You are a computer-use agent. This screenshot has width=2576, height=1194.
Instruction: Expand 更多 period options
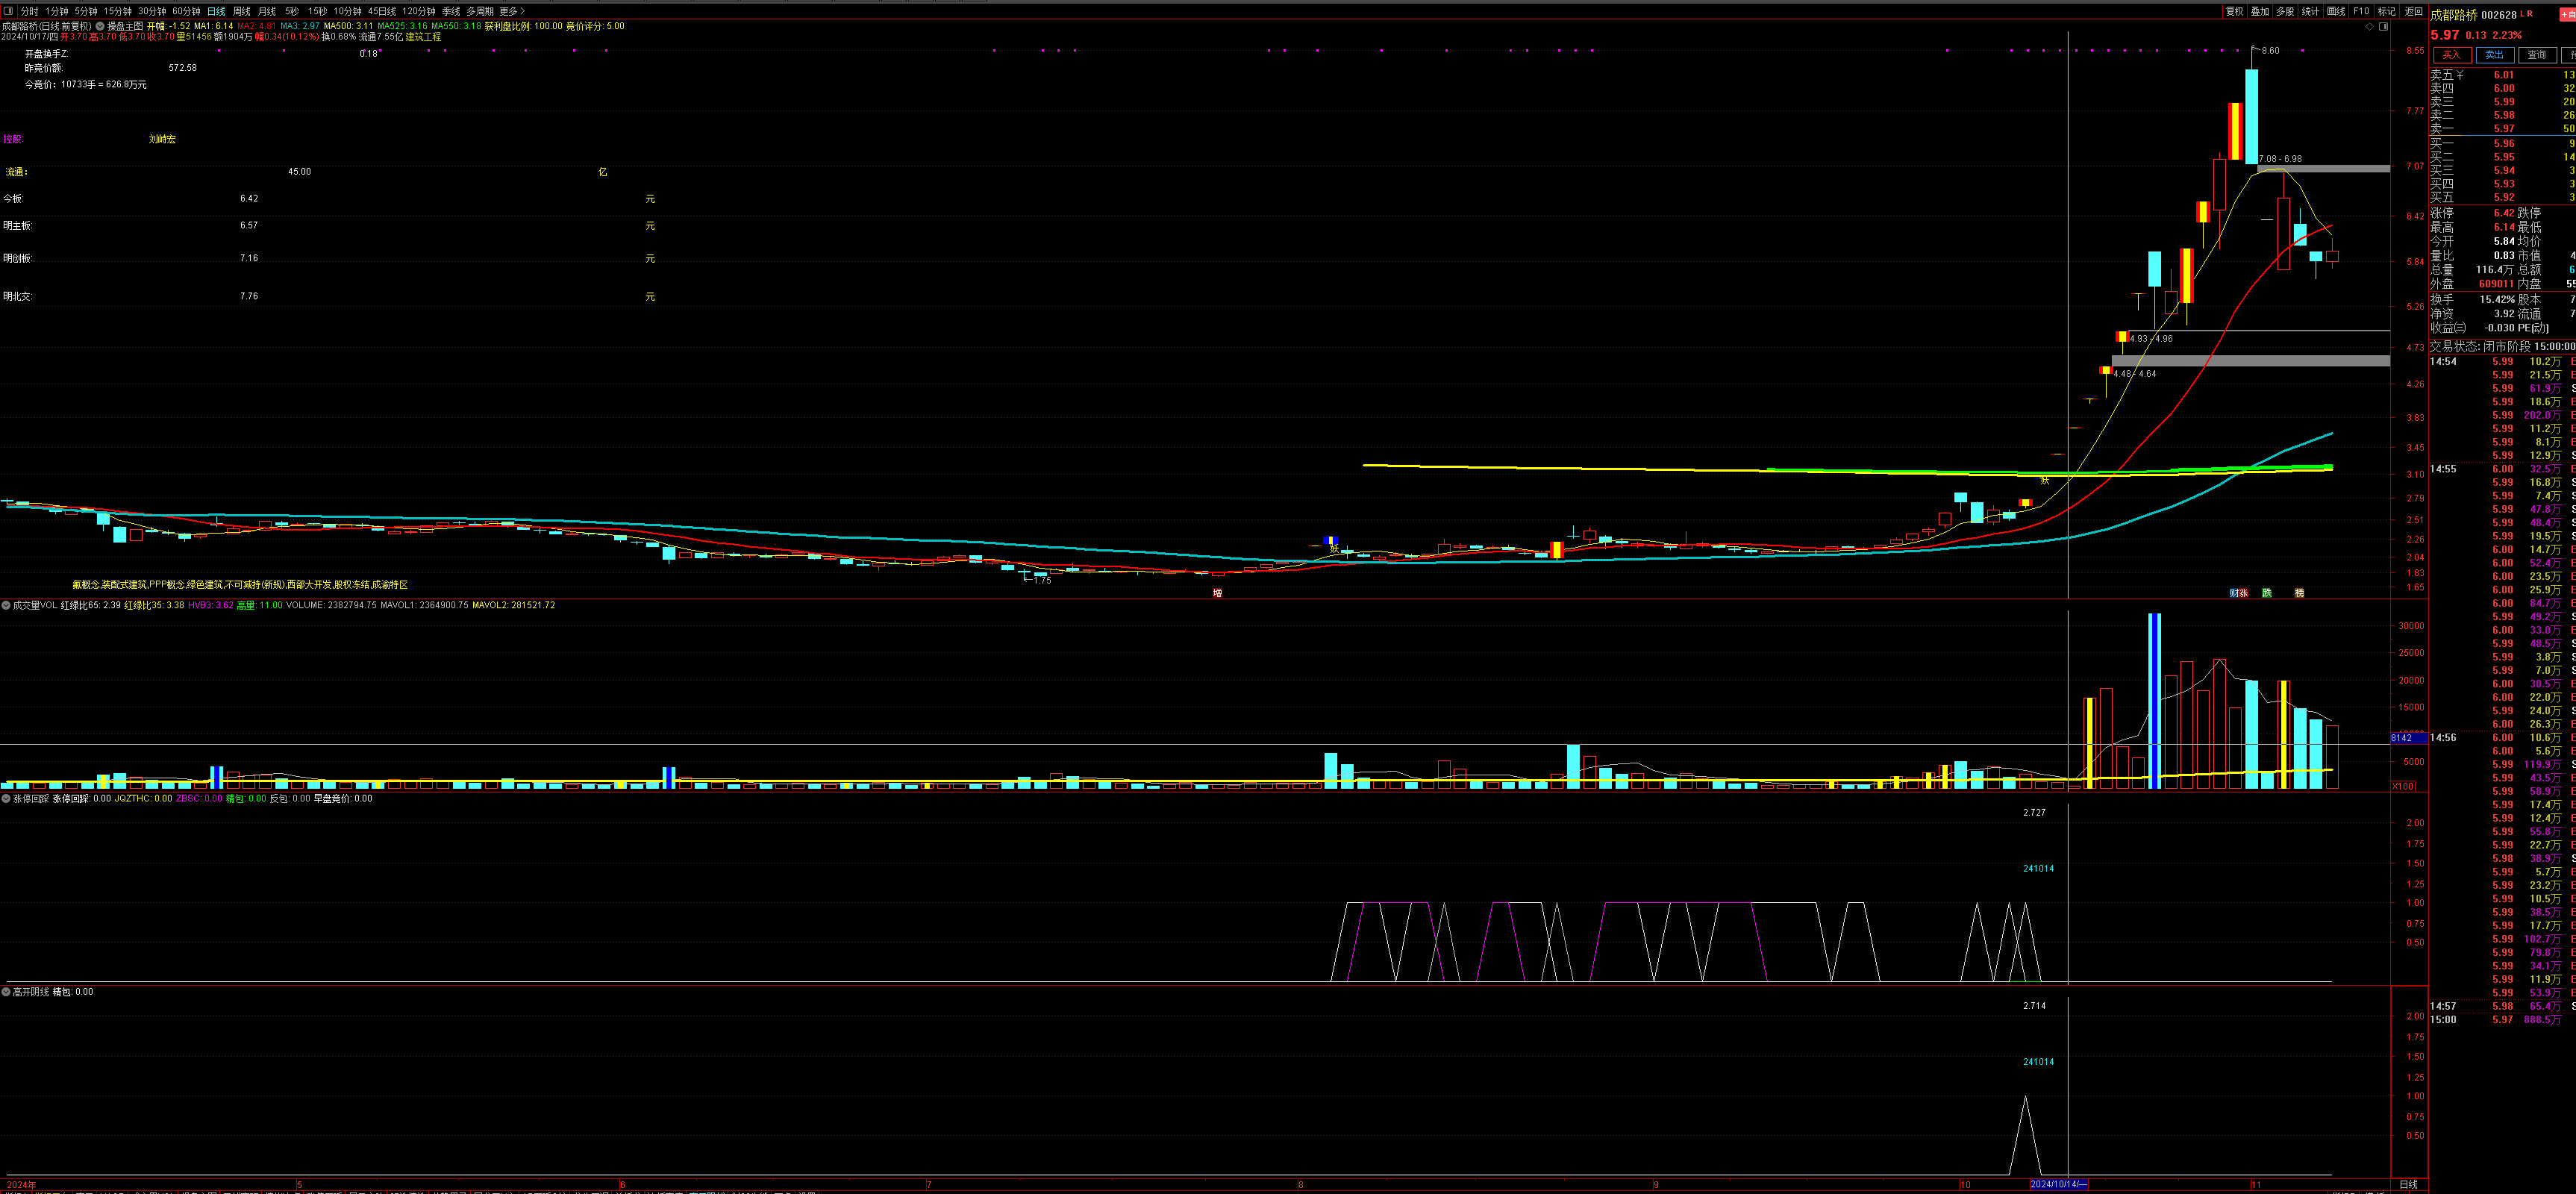[512, 11]
